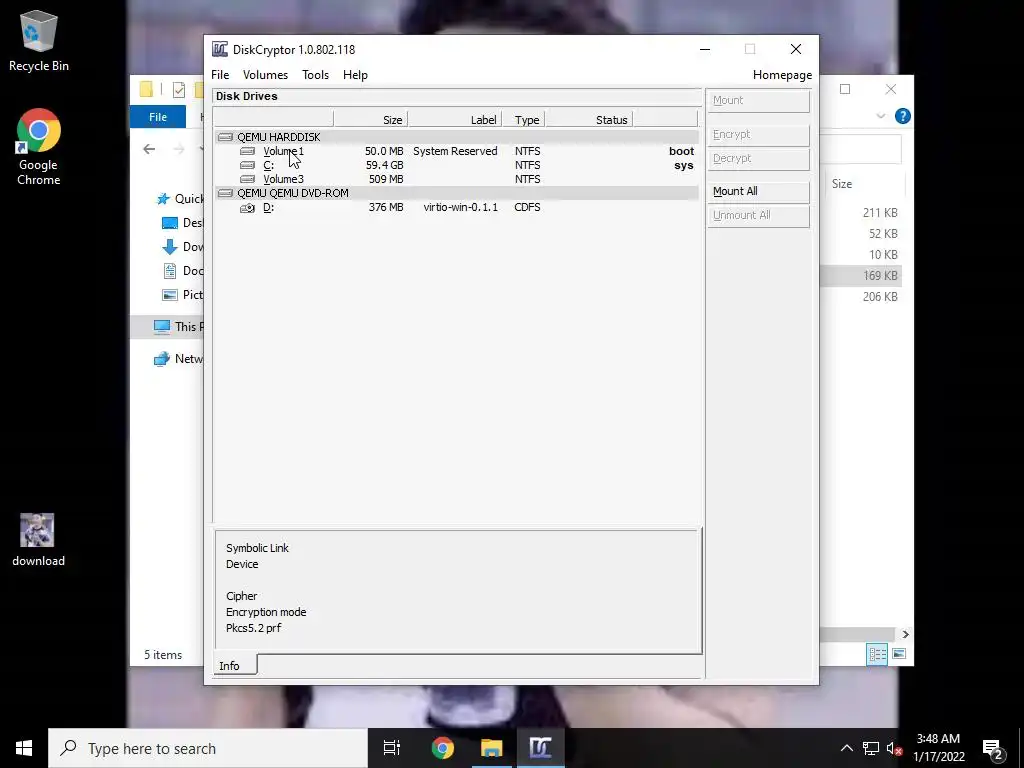The image size is (1024, 768).
Task: Click the Volume1 drive icon
Action: [x=248, y=152]
